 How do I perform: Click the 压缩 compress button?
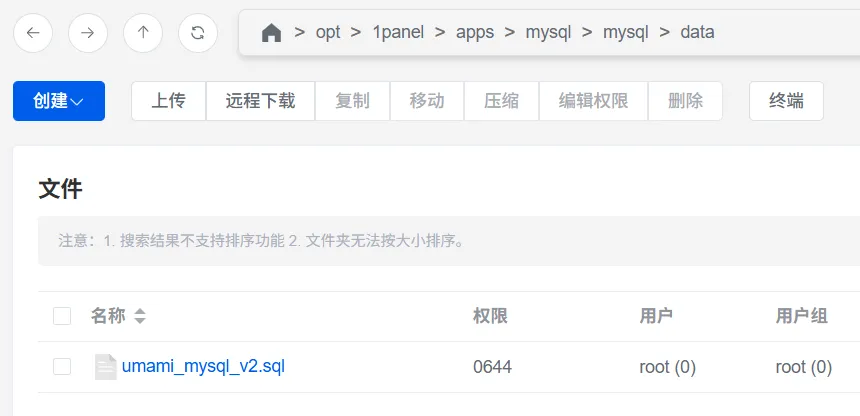click(501, 101)
